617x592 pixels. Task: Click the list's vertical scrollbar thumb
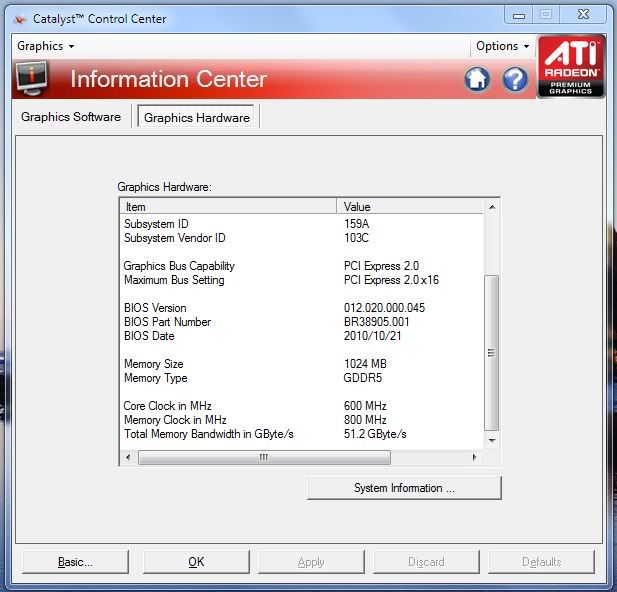point(491,353)
